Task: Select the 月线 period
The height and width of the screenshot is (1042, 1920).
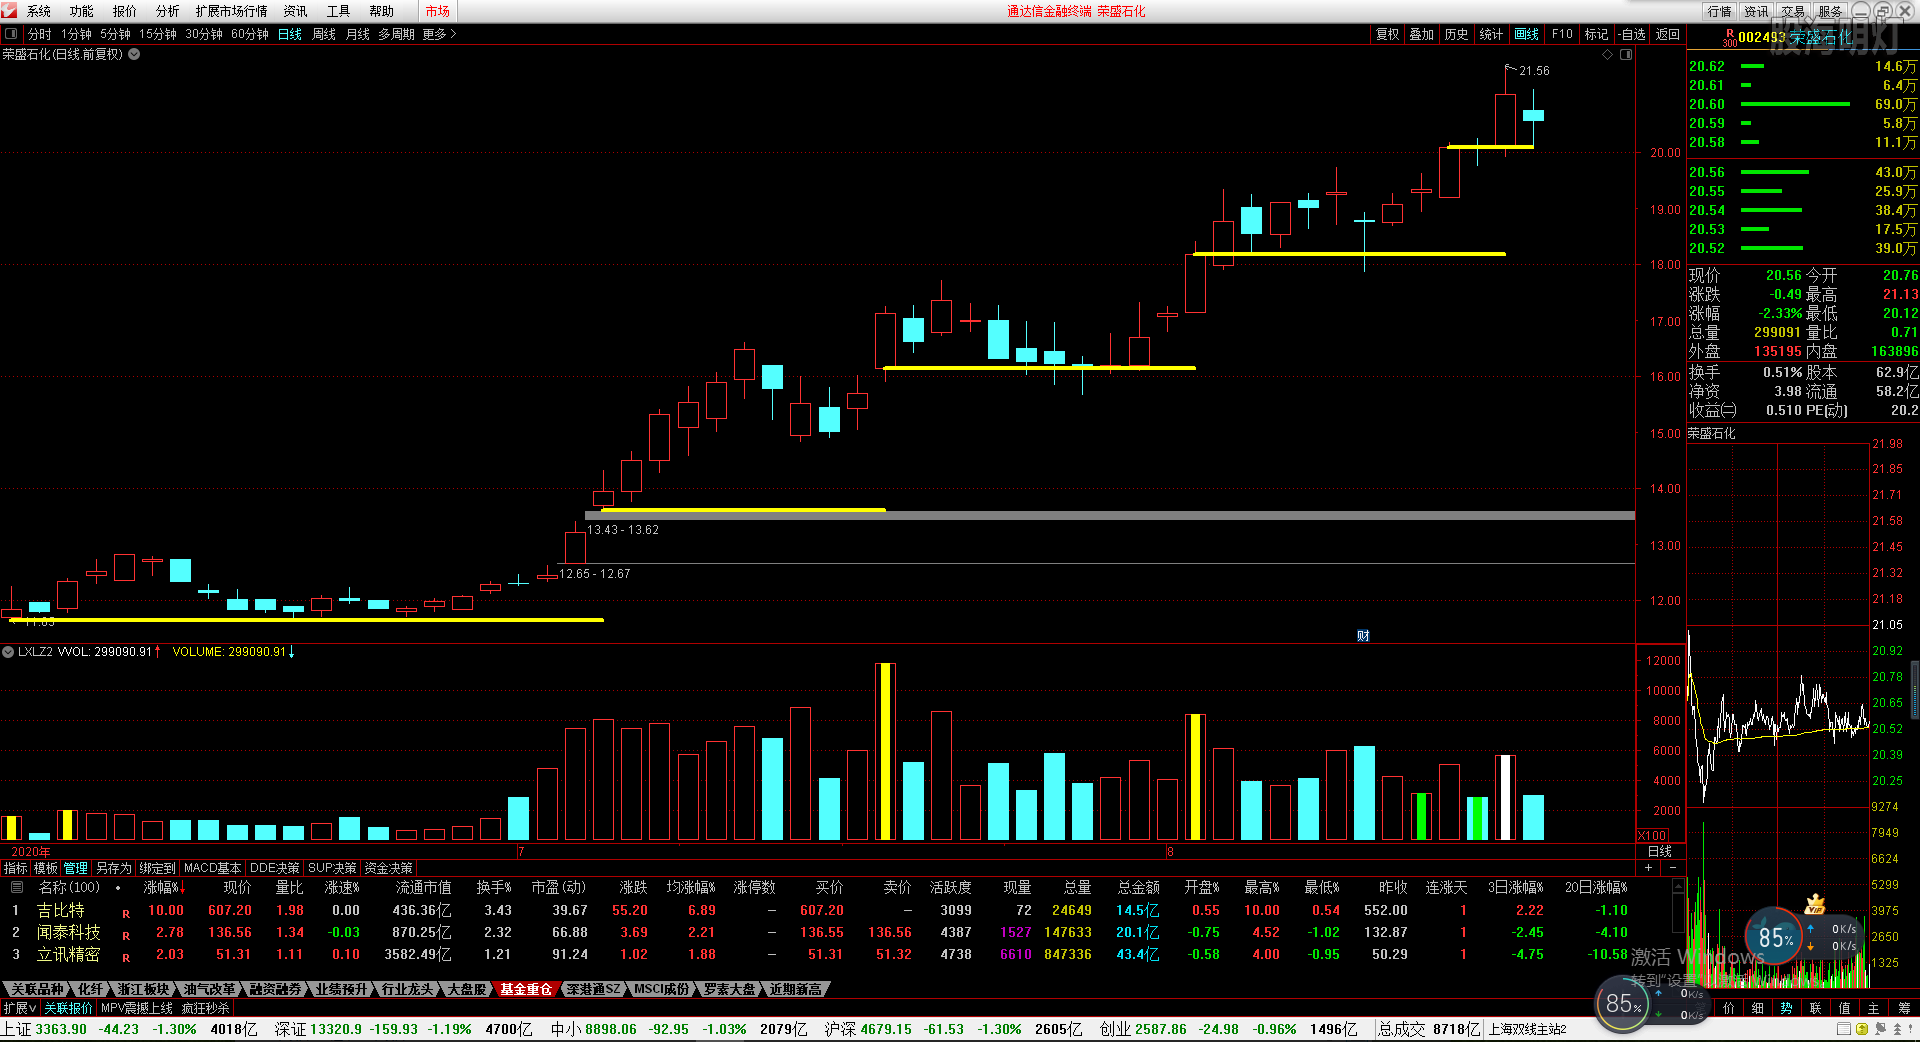Action: coord(358,34)
